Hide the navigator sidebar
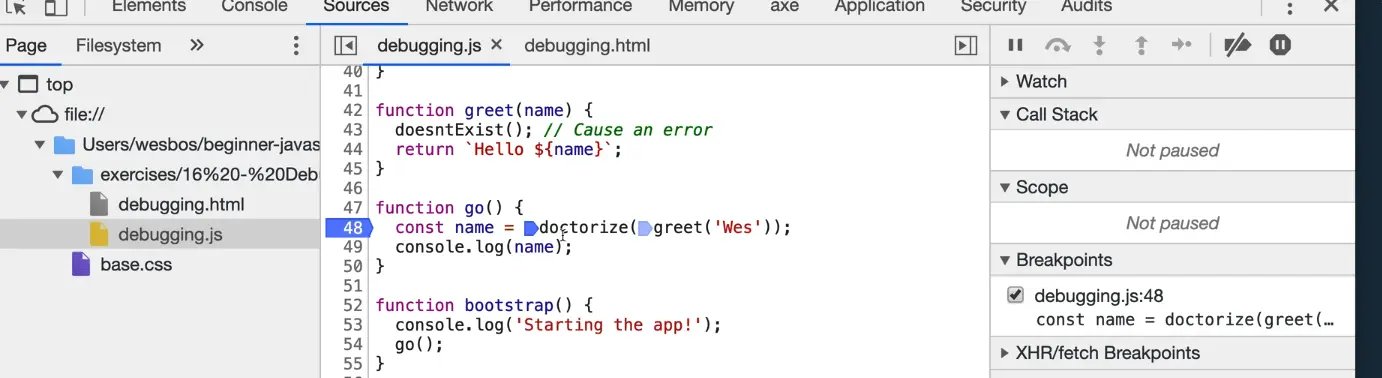The height and width of the screenshot is (378, 1382). (x=345, y=45)
